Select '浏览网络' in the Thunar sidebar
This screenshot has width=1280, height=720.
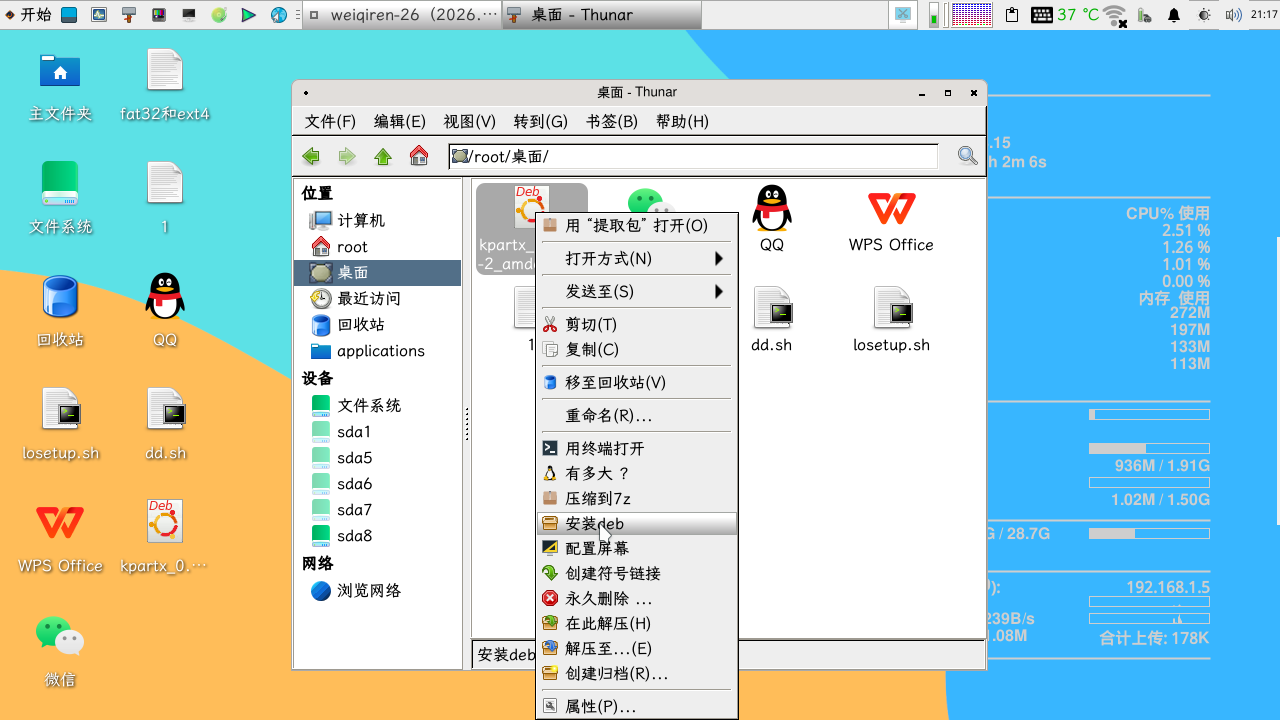[x=378, y=590]
